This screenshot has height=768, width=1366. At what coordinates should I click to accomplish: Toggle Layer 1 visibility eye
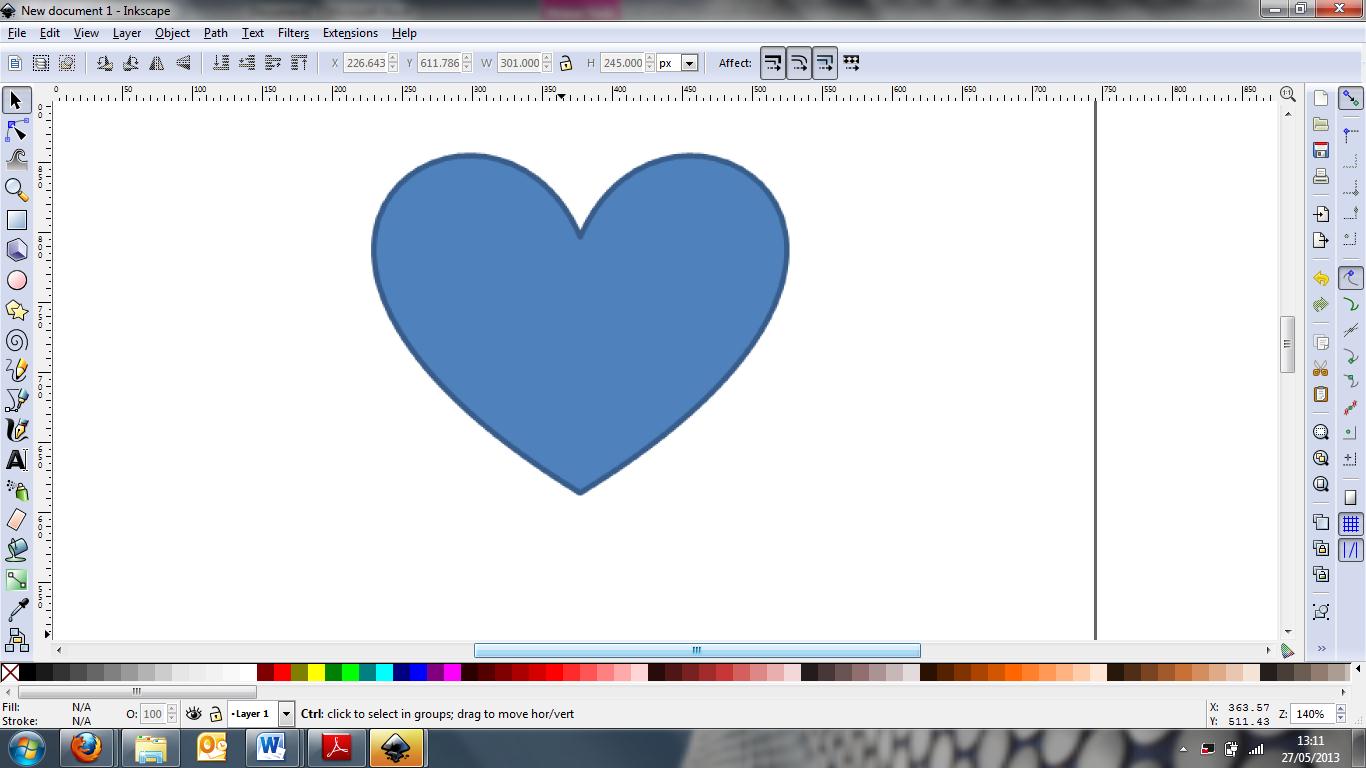tap(194, 714)
